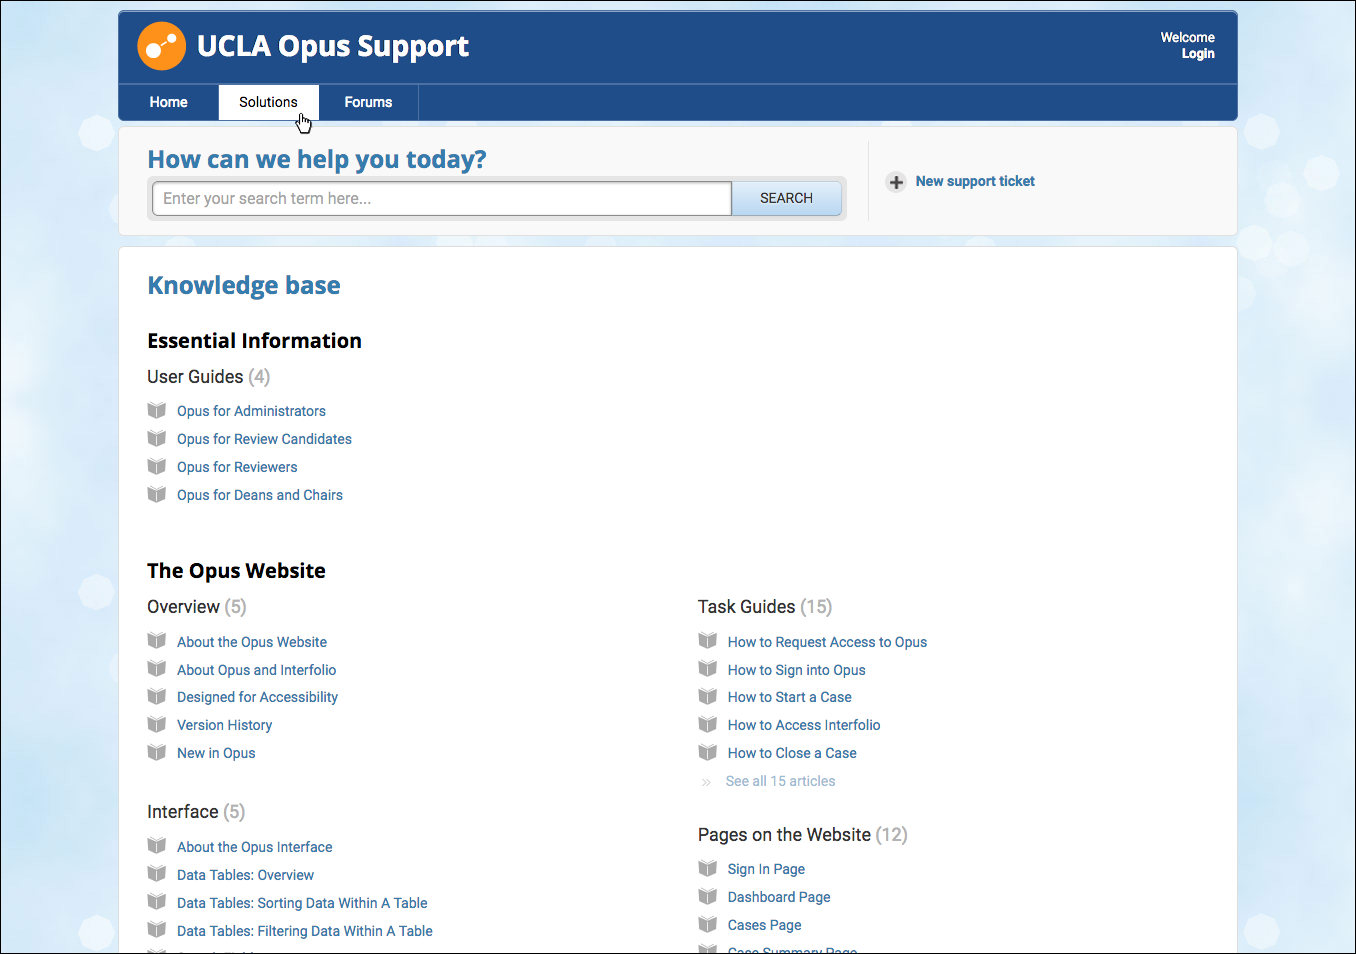
Task: Open How to Access Interfolio article
Action: pyautogui.click(x=804, y=725)
